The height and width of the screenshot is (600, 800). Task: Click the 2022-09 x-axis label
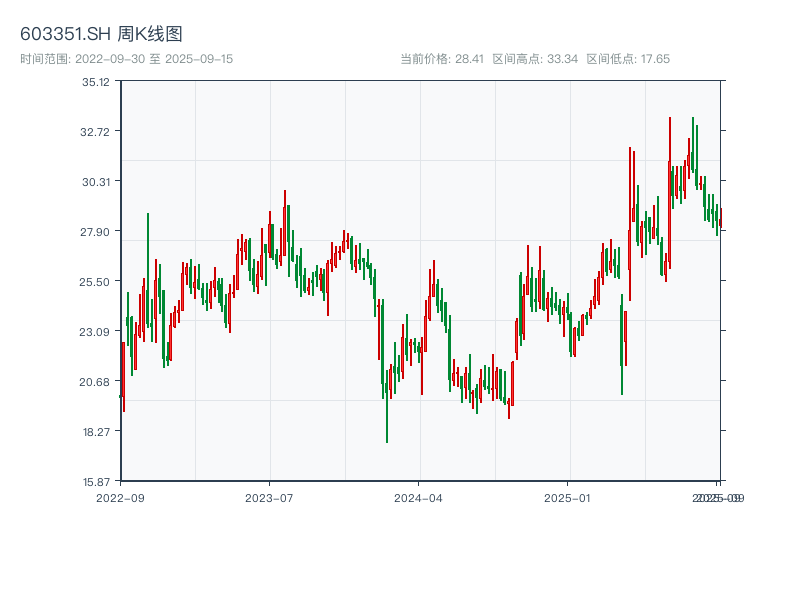tap(120, 498)
